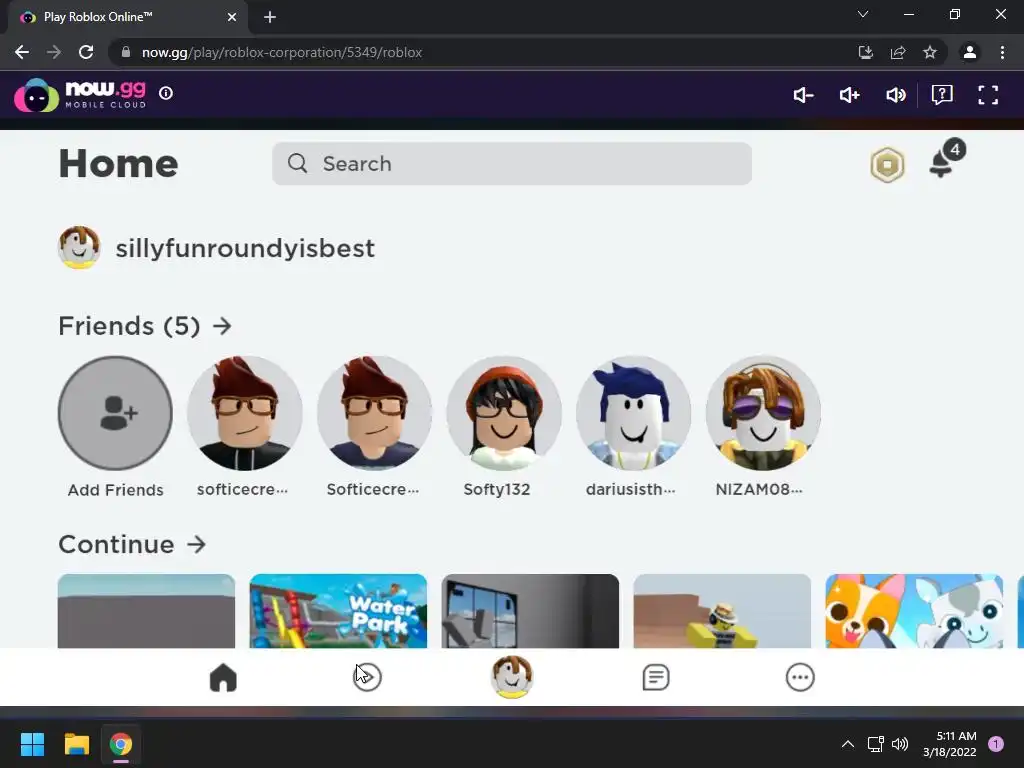The height and width of the screenshot is (768, 1024).
Task: Open a new Chrome tab
Action: click(x=270, y=17)
